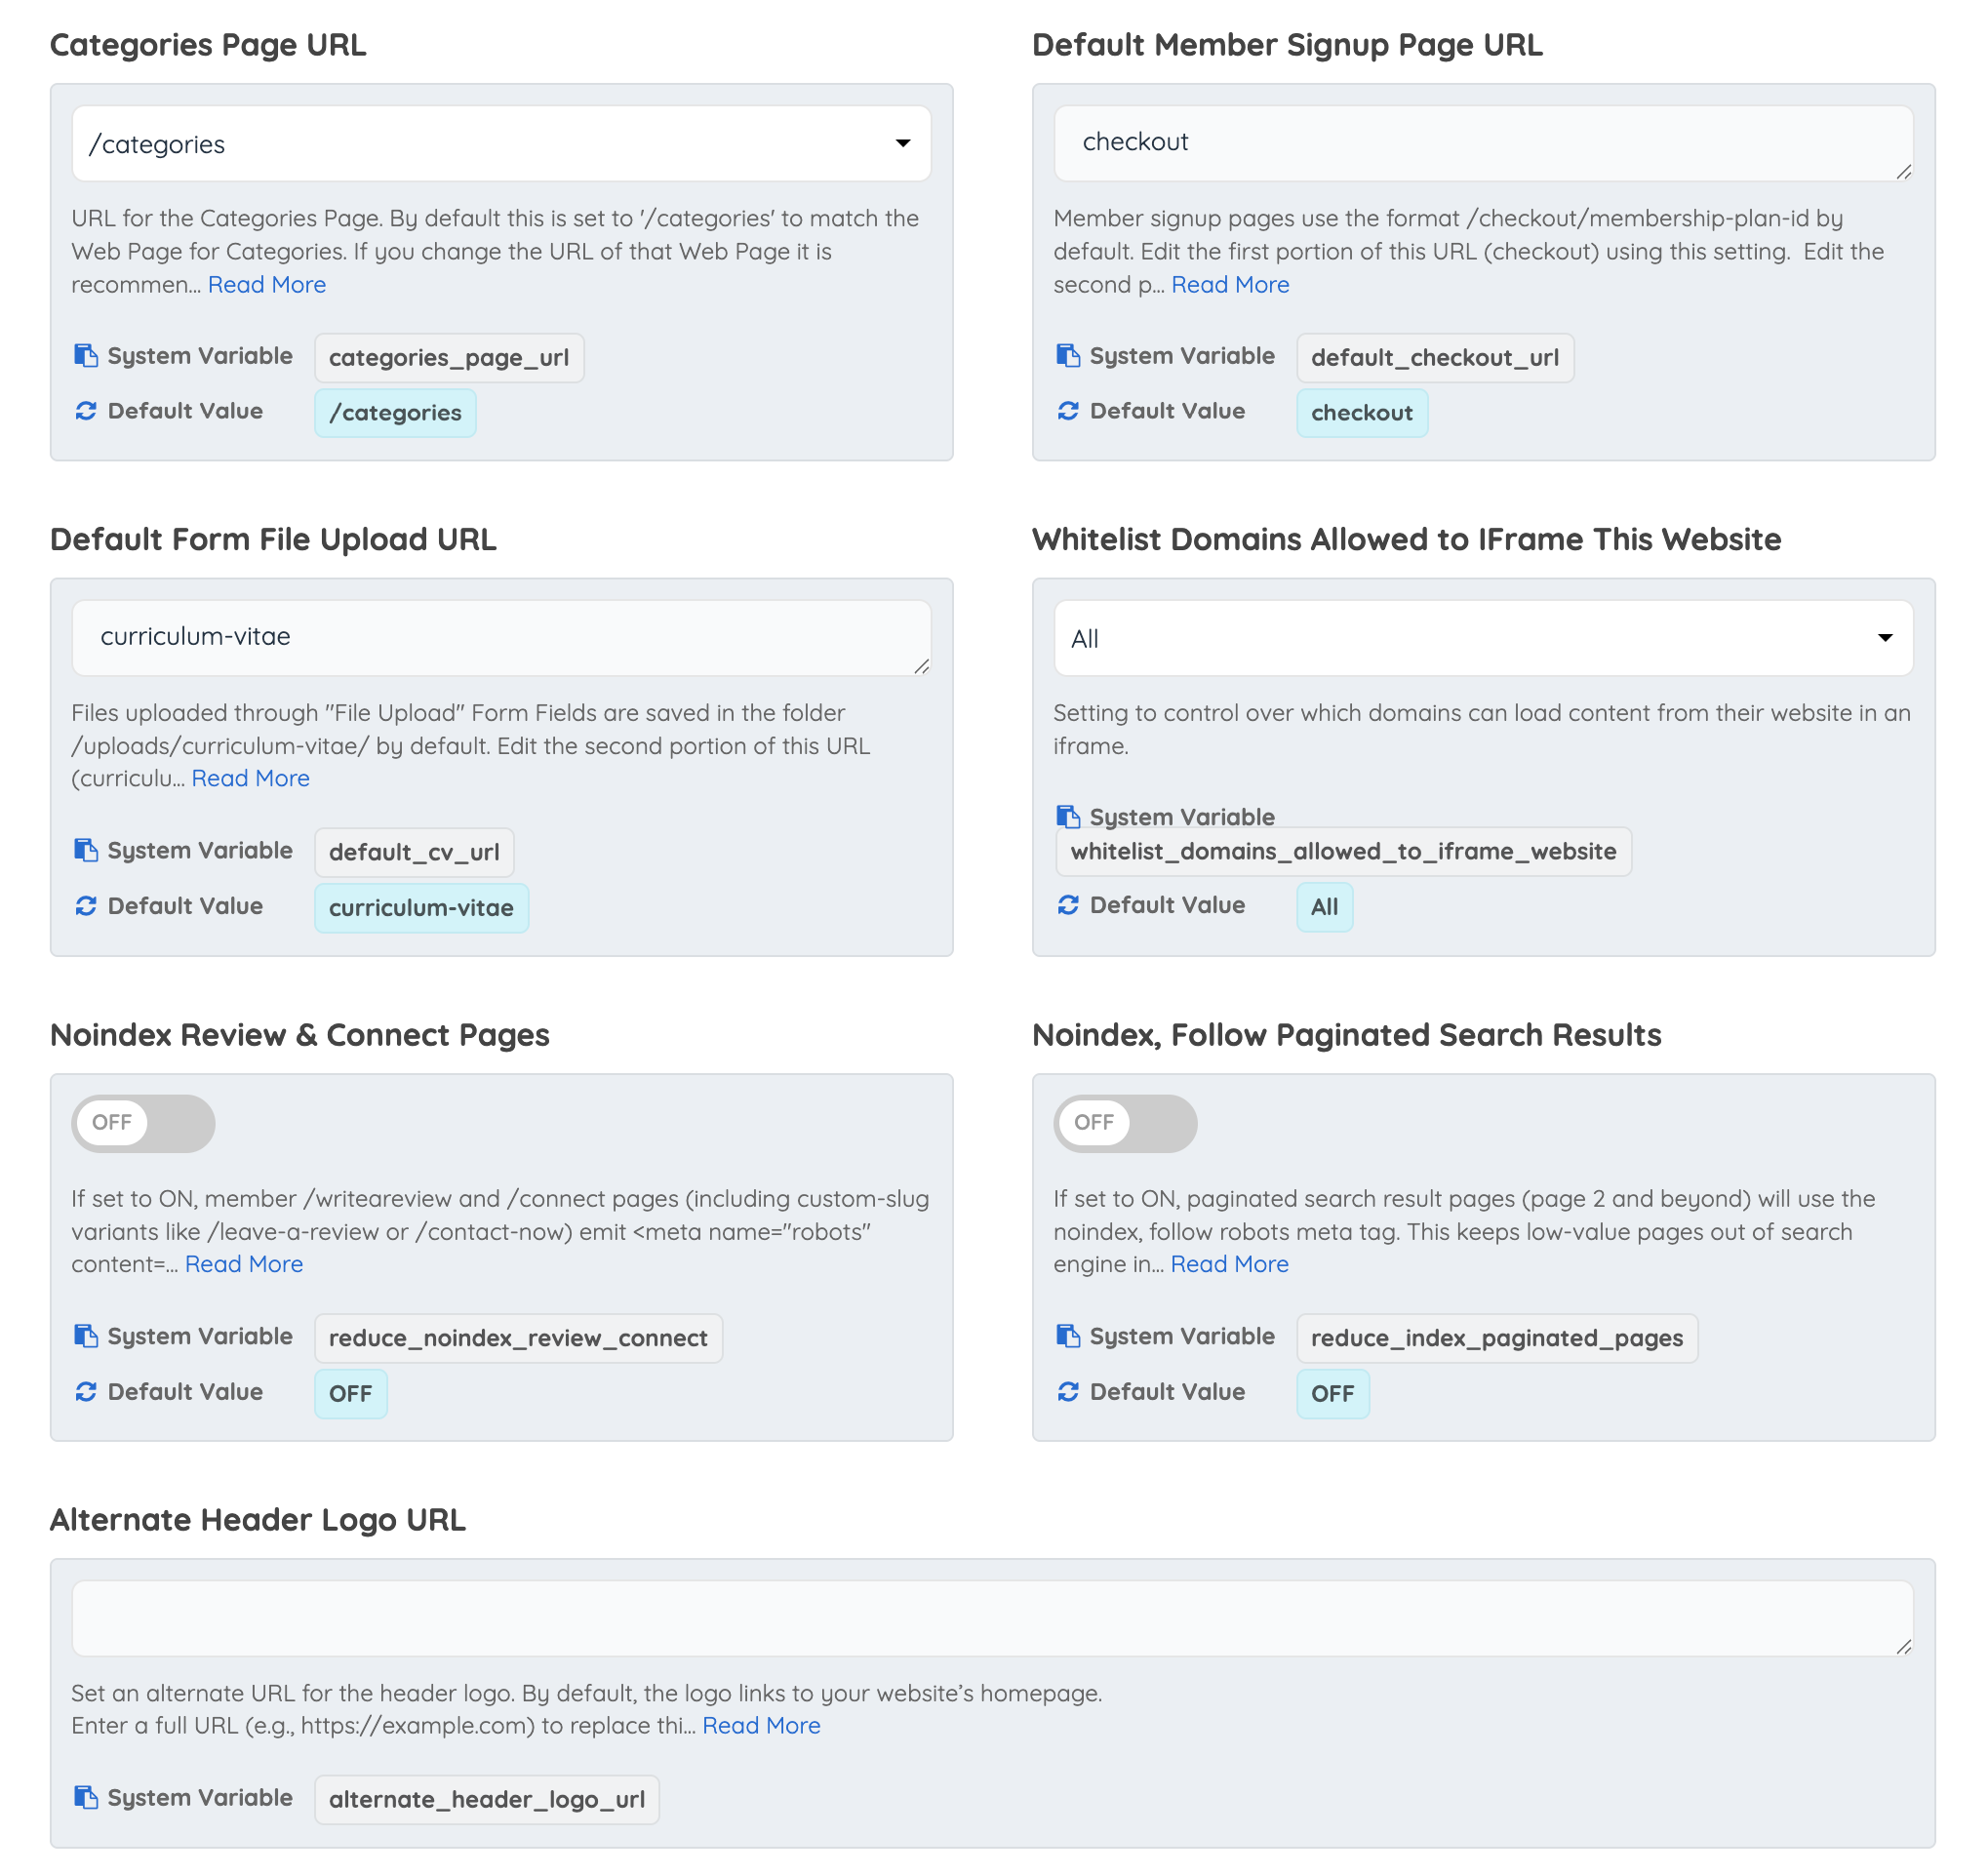Screen dimensions: 1988x1876
Task: Click the checkout signup URL text field
Action: (1483, 143)
